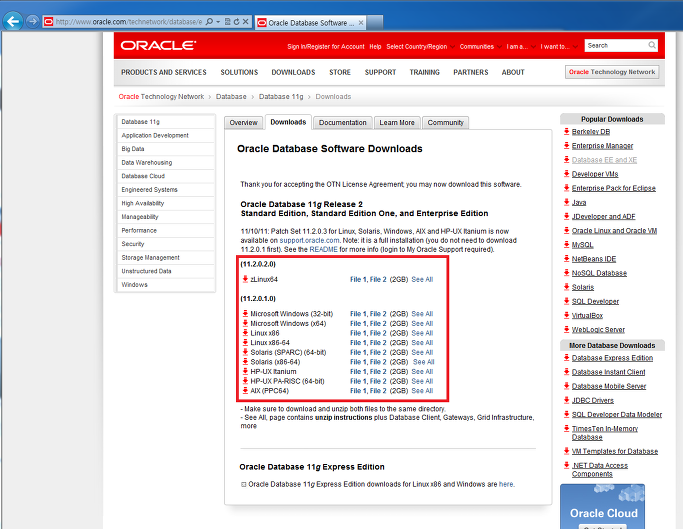The image size is (683, 529).
Task: Open the README link
Action: pos(323,249)
